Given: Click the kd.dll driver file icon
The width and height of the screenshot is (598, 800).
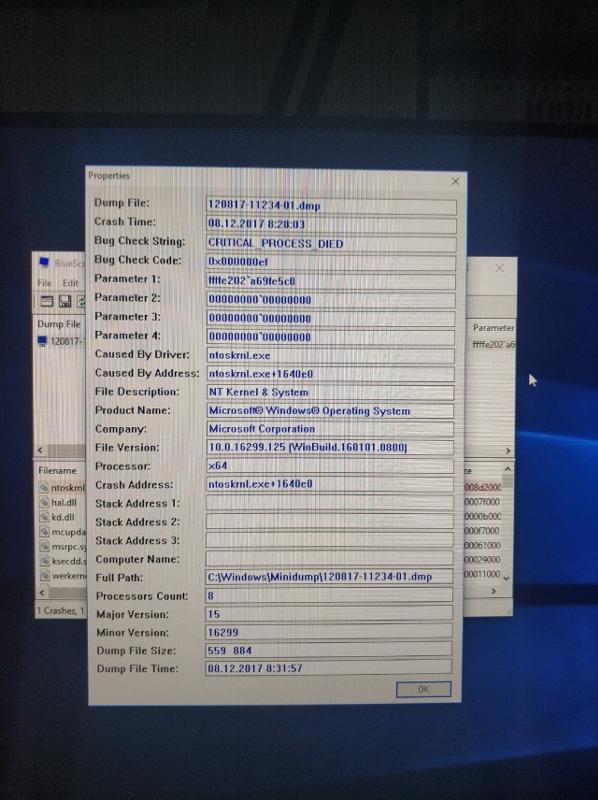Looking at the screenshot, I should click(x=44, y=517).
